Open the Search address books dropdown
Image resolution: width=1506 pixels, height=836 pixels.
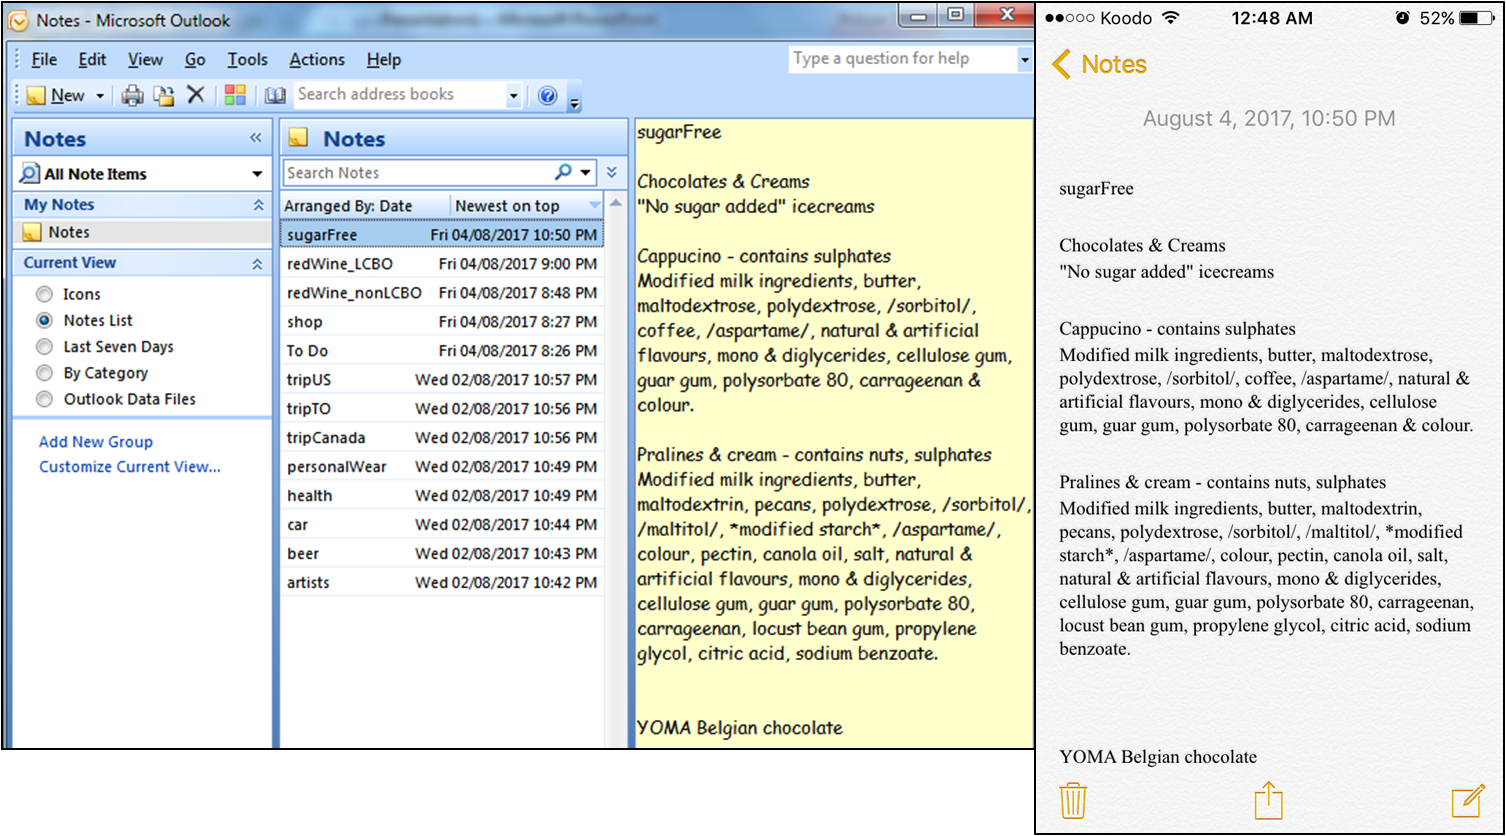coord(514,96)
